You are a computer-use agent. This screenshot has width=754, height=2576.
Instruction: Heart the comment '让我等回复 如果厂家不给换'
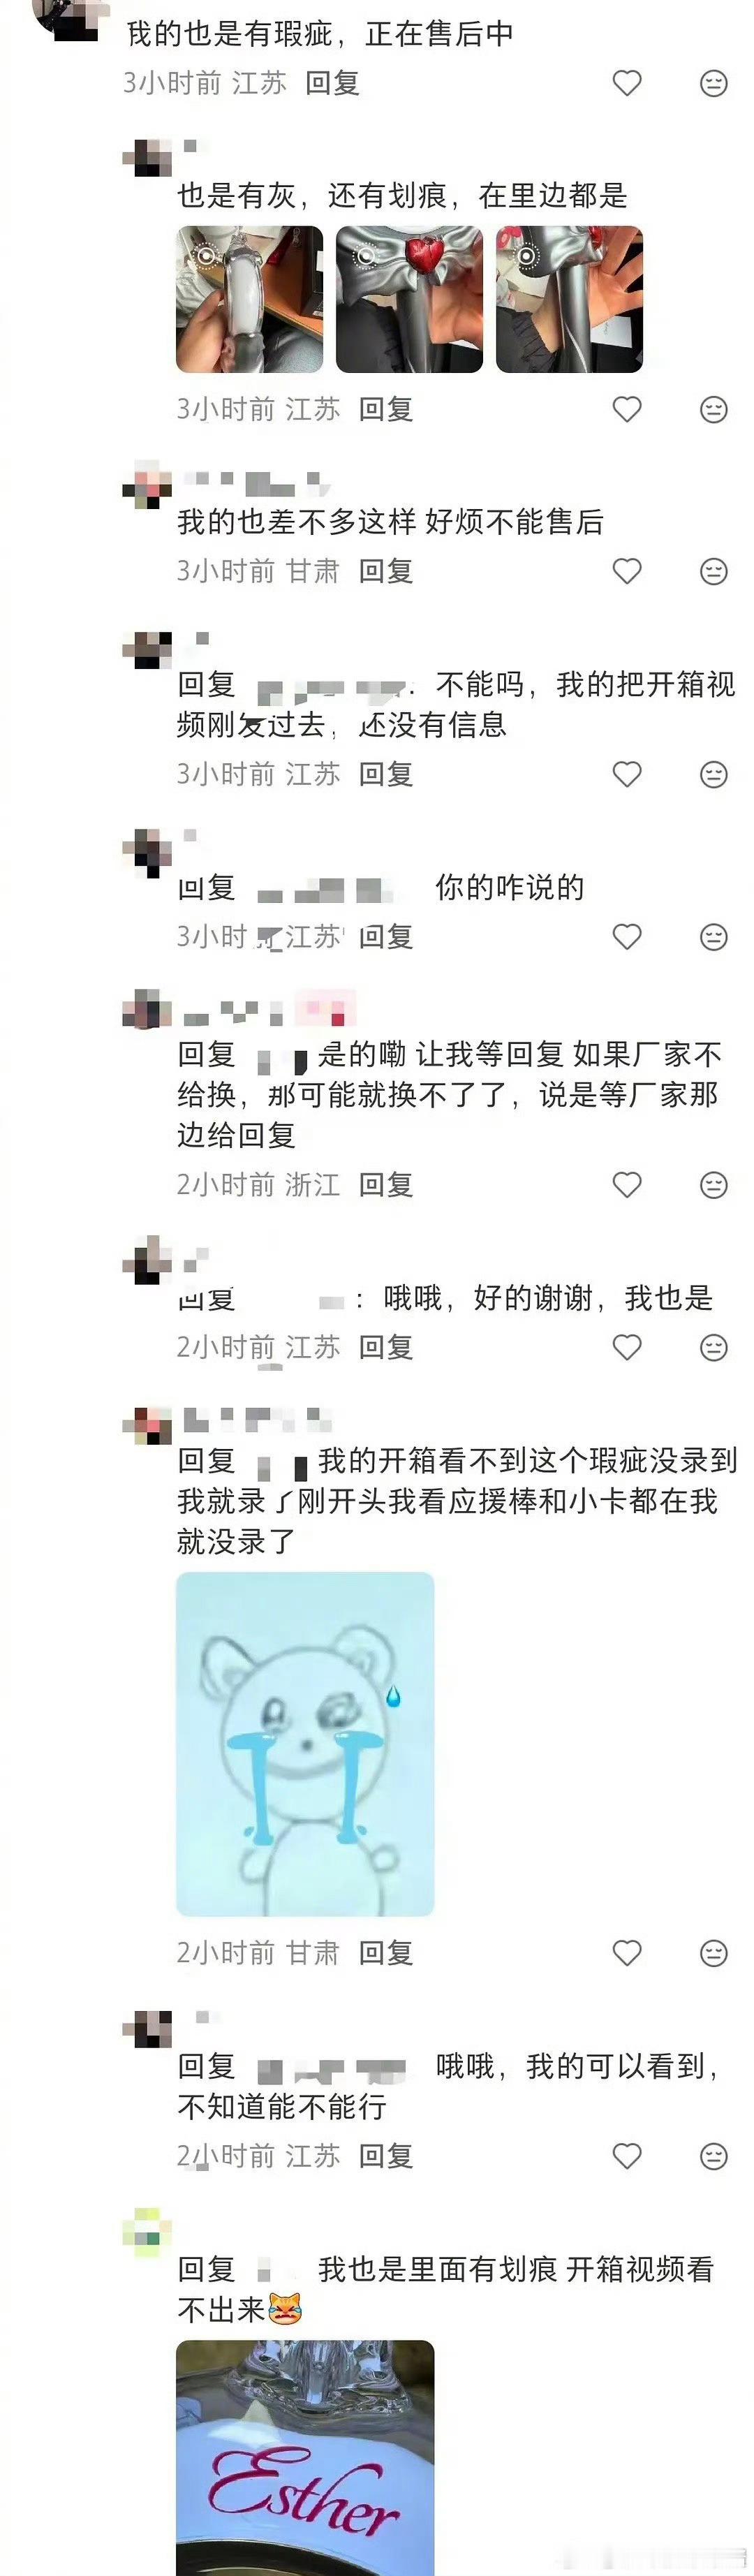tap(627, 1185)
